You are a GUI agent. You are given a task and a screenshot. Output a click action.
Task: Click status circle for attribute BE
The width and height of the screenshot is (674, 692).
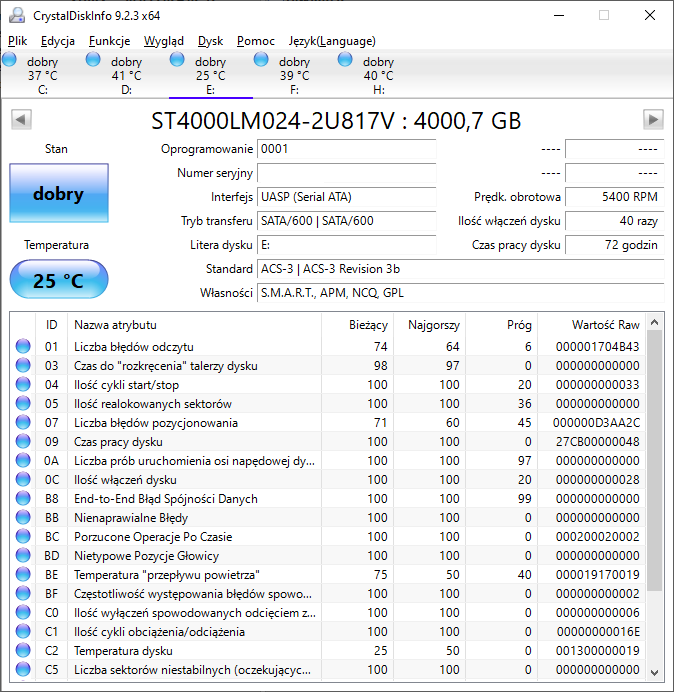tap(23, 574)
